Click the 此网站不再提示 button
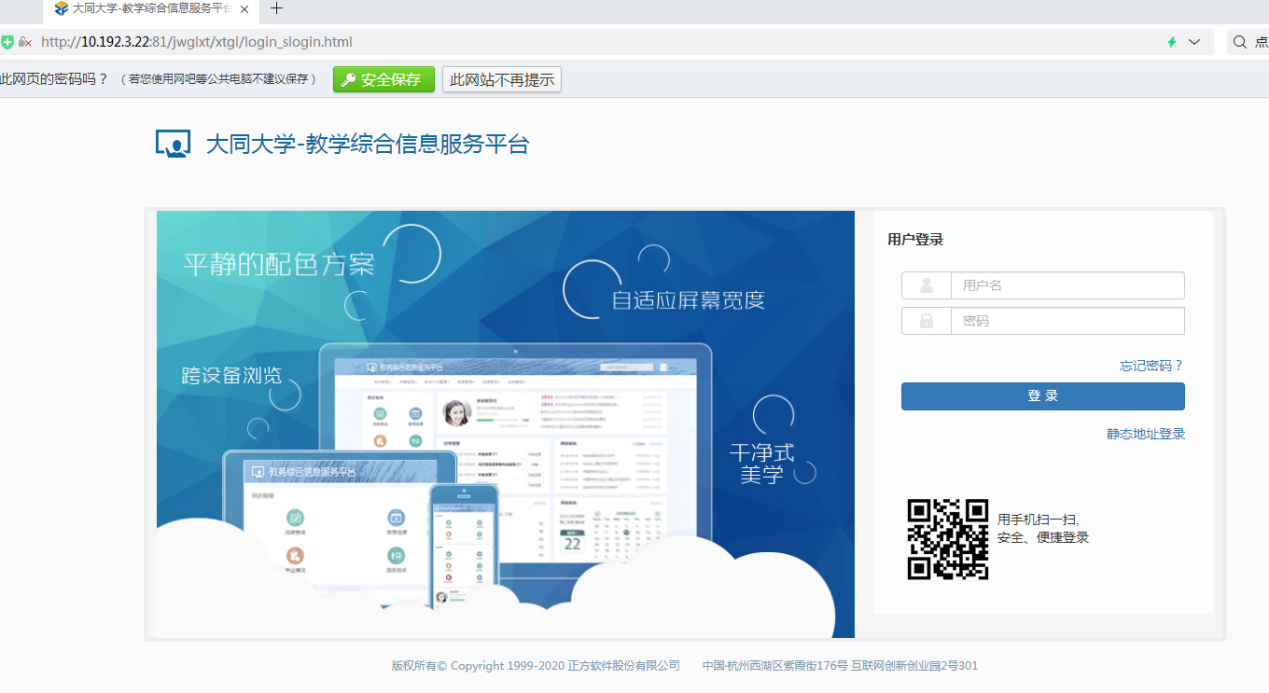Viewport: 1269px width, 693px height. (x=501, y=80)
